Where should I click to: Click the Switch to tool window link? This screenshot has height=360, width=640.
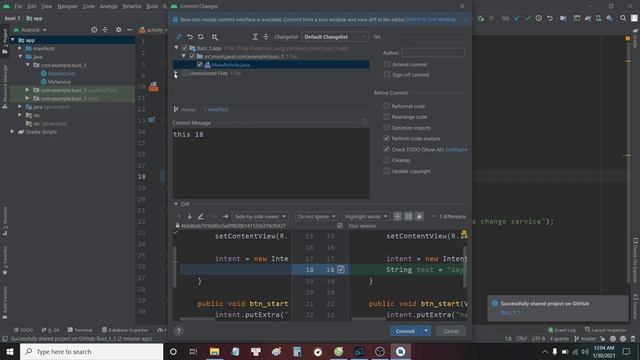(431, 19)
